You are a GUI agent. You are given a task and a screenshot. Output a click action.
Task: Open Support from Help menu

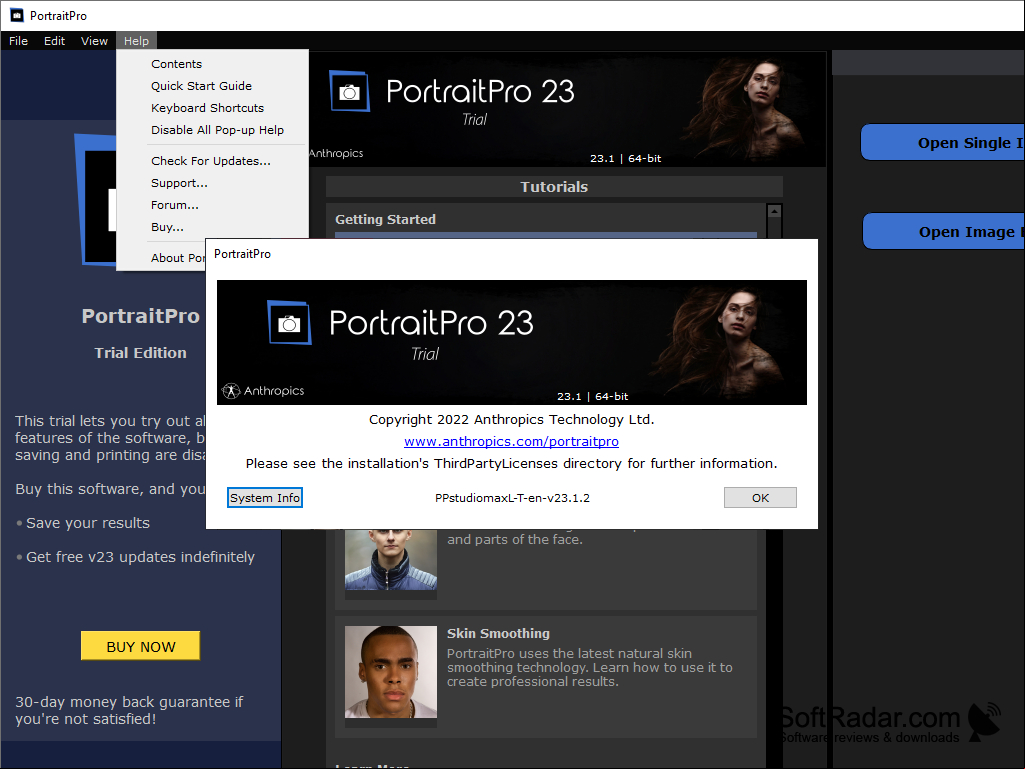[212, 183]
